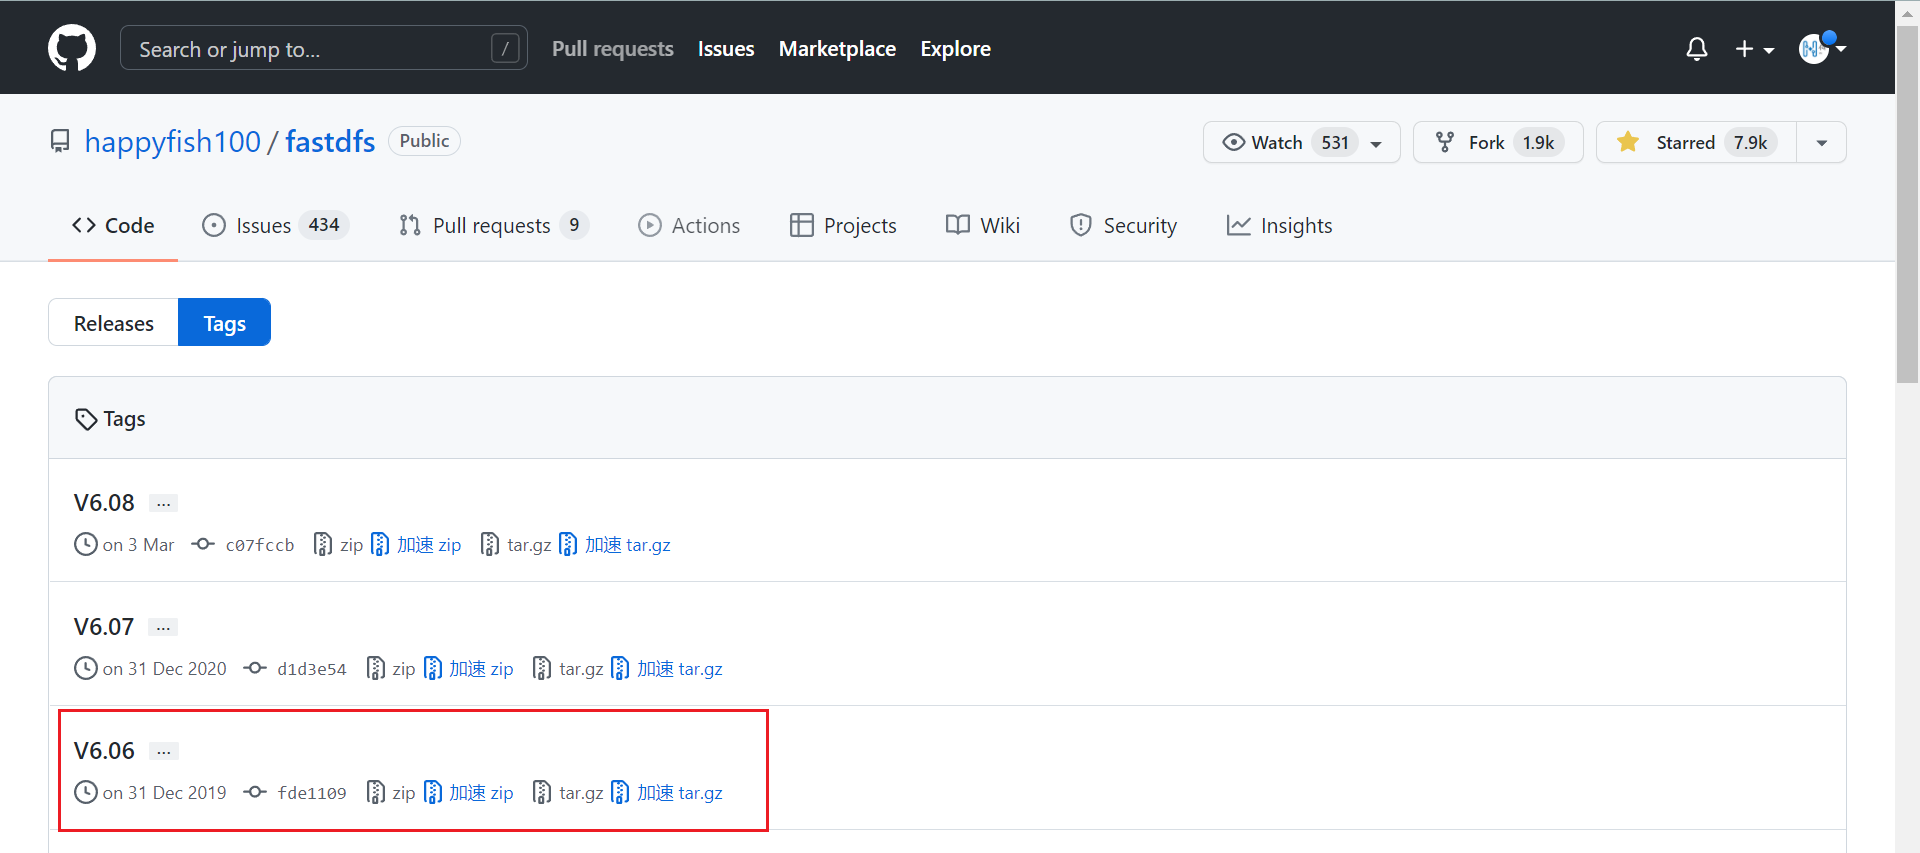The image size is (1920, 853).
Task: Open the user avatar menu
Action: pyautogui.click(x=1822, y=48)
